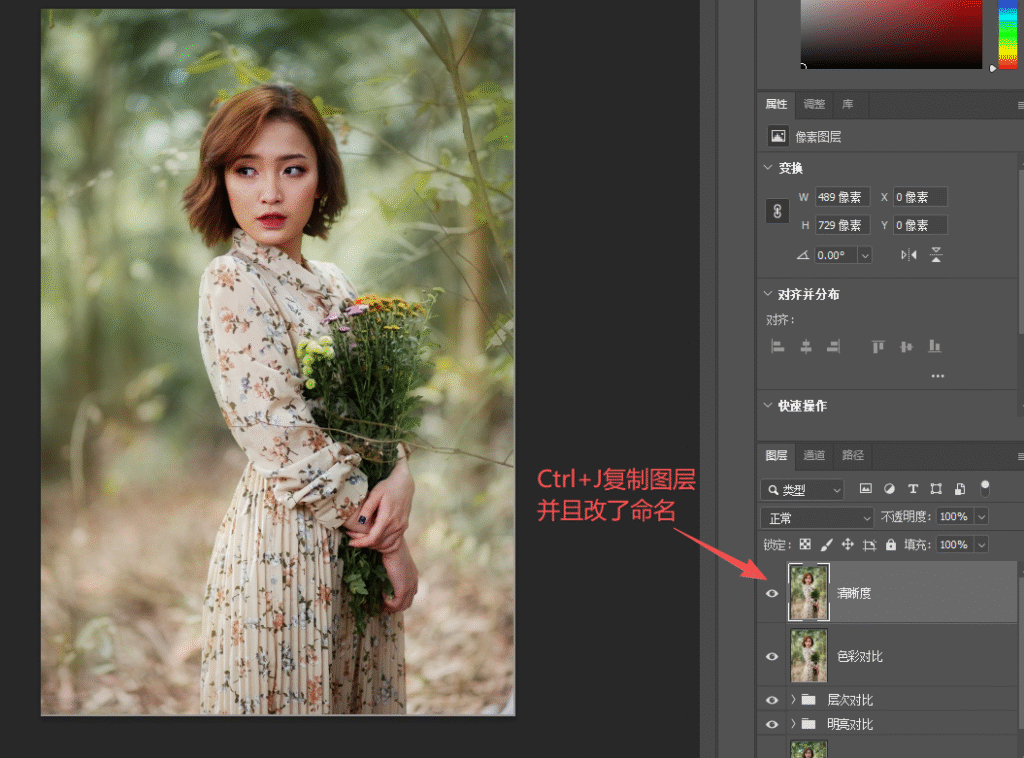Click the rotation angle field
Image resolution: width=1024 pixels, height=758 pixels.
pos(836,255)
